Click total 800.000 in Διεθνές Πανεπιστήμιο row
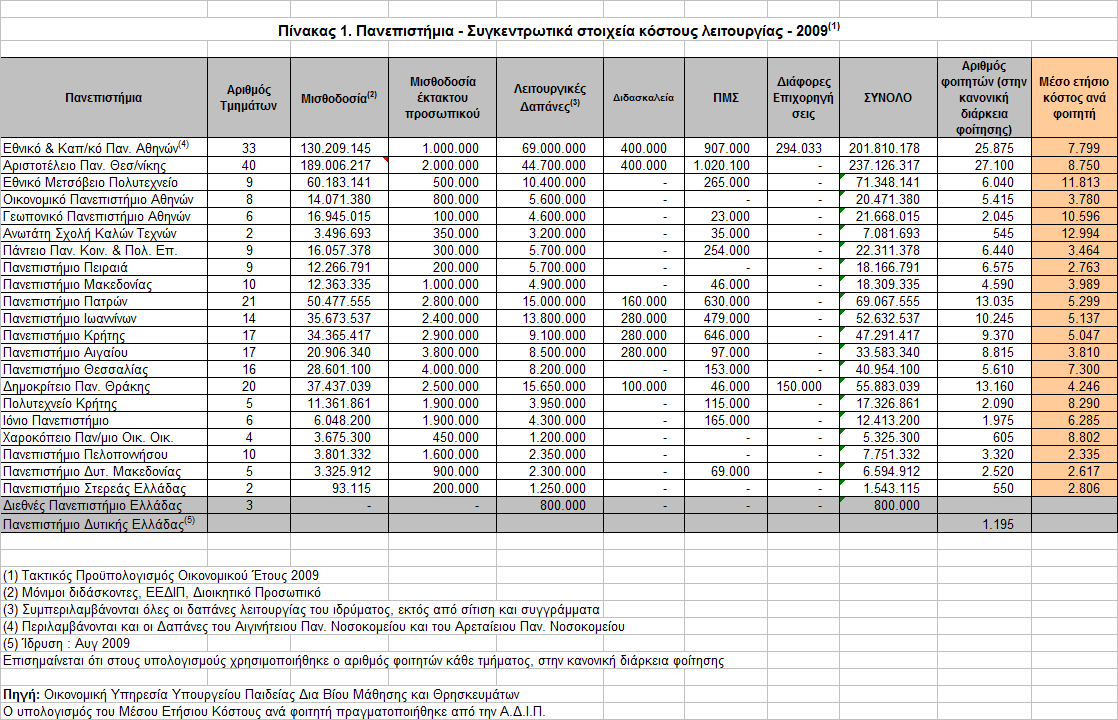 click(888, 506)
